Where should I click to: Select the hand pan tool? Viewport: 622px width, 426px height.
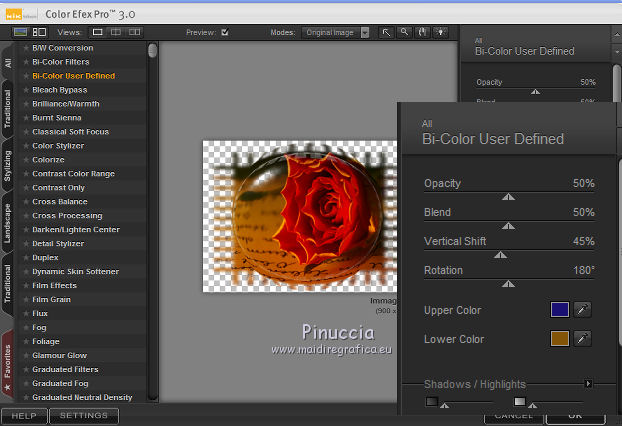pos(423,32)
